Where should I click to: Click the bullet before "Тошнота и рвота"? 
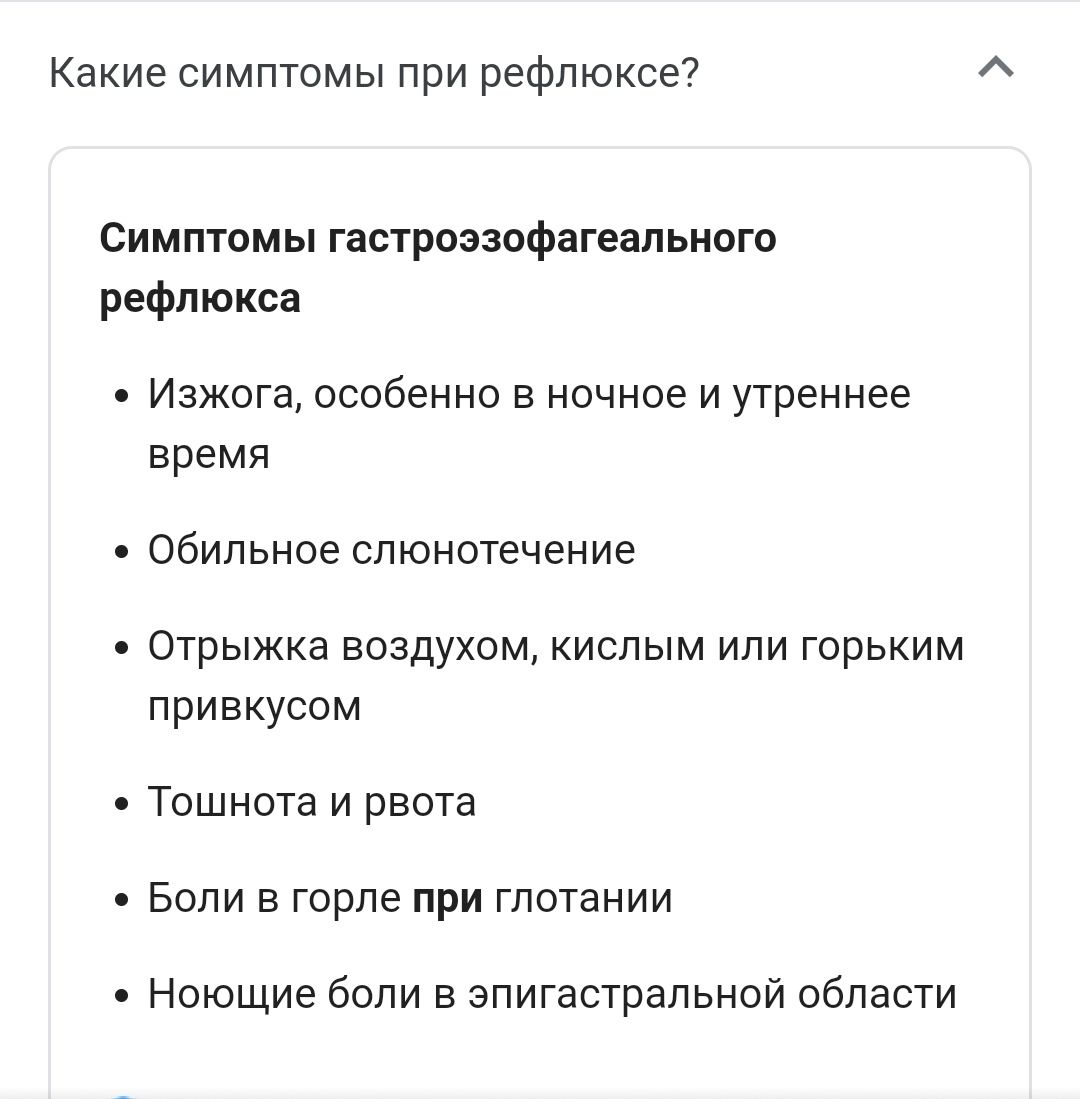click(122, 803)
